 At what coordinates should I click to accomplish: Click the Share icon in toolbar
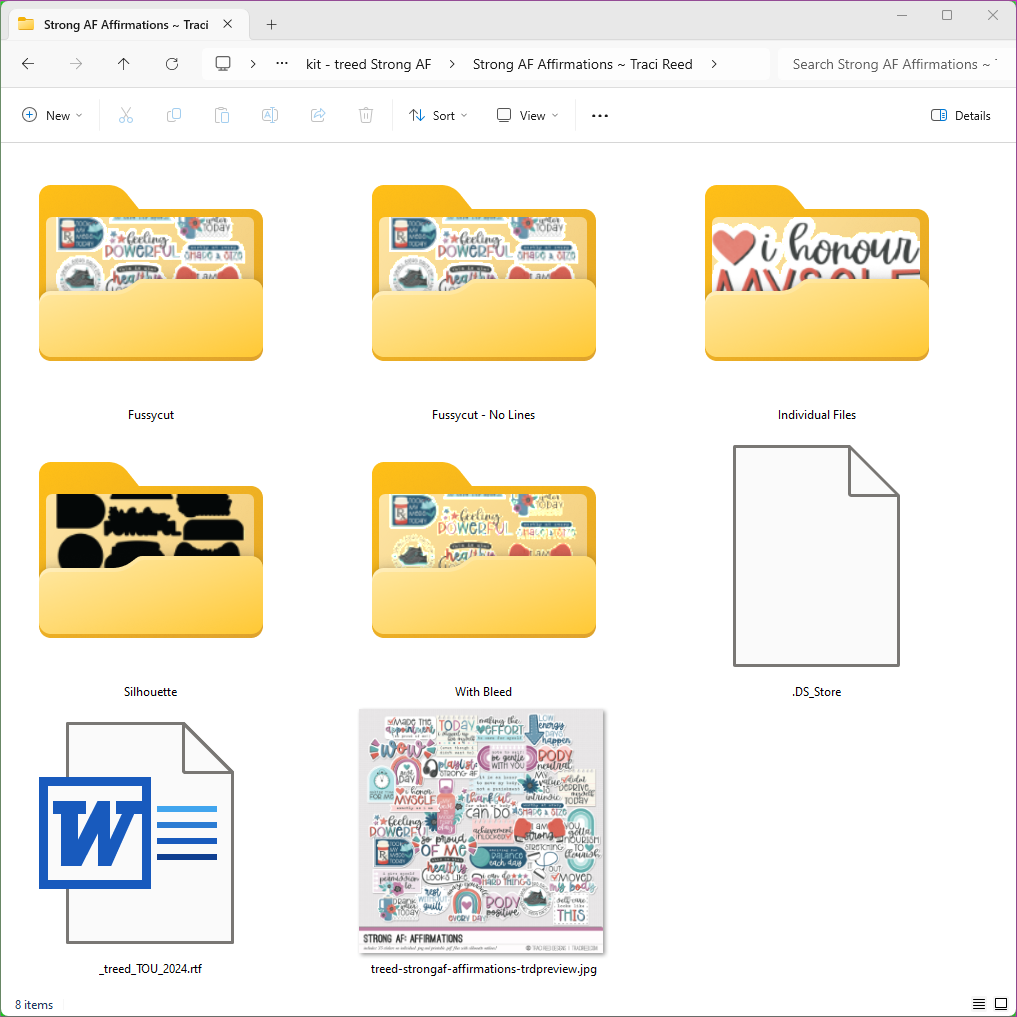click(318, 116)
